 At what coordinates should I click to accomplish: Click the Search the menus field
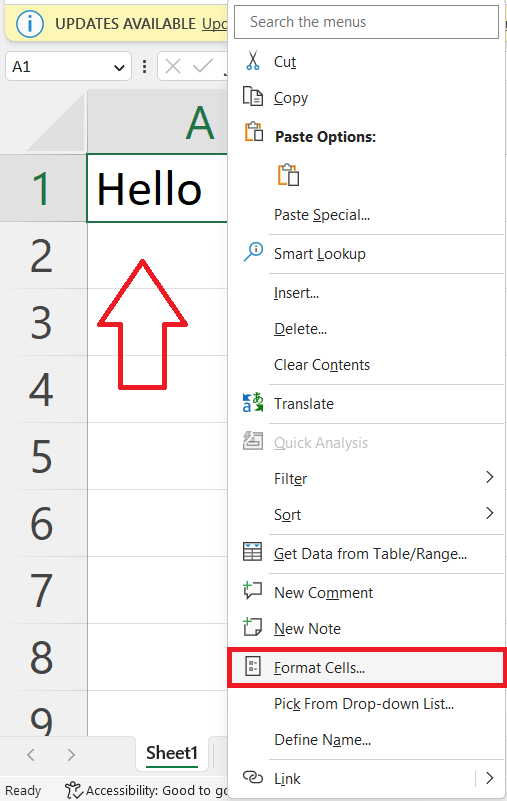tap(366, 22)
